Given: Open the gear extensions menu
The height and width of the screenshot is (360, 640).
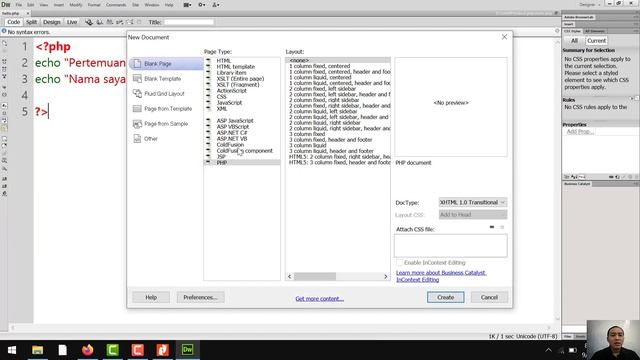Looking at the screenshot, I should tap(202, 4).
